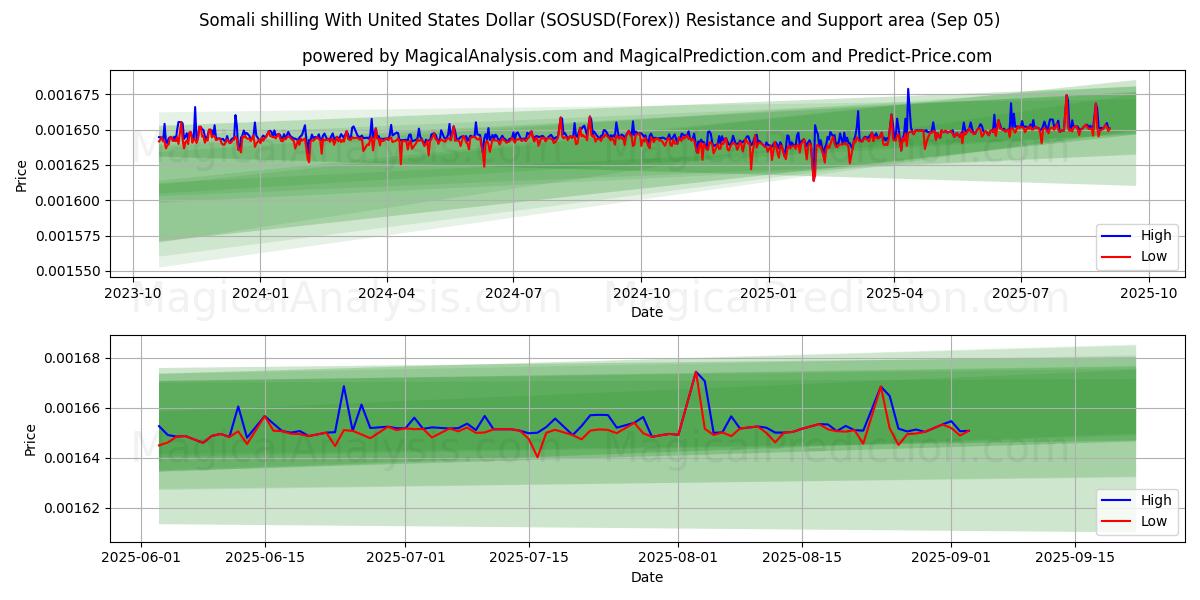
Task: Click the 2024-10 date label
Action: 641,294
